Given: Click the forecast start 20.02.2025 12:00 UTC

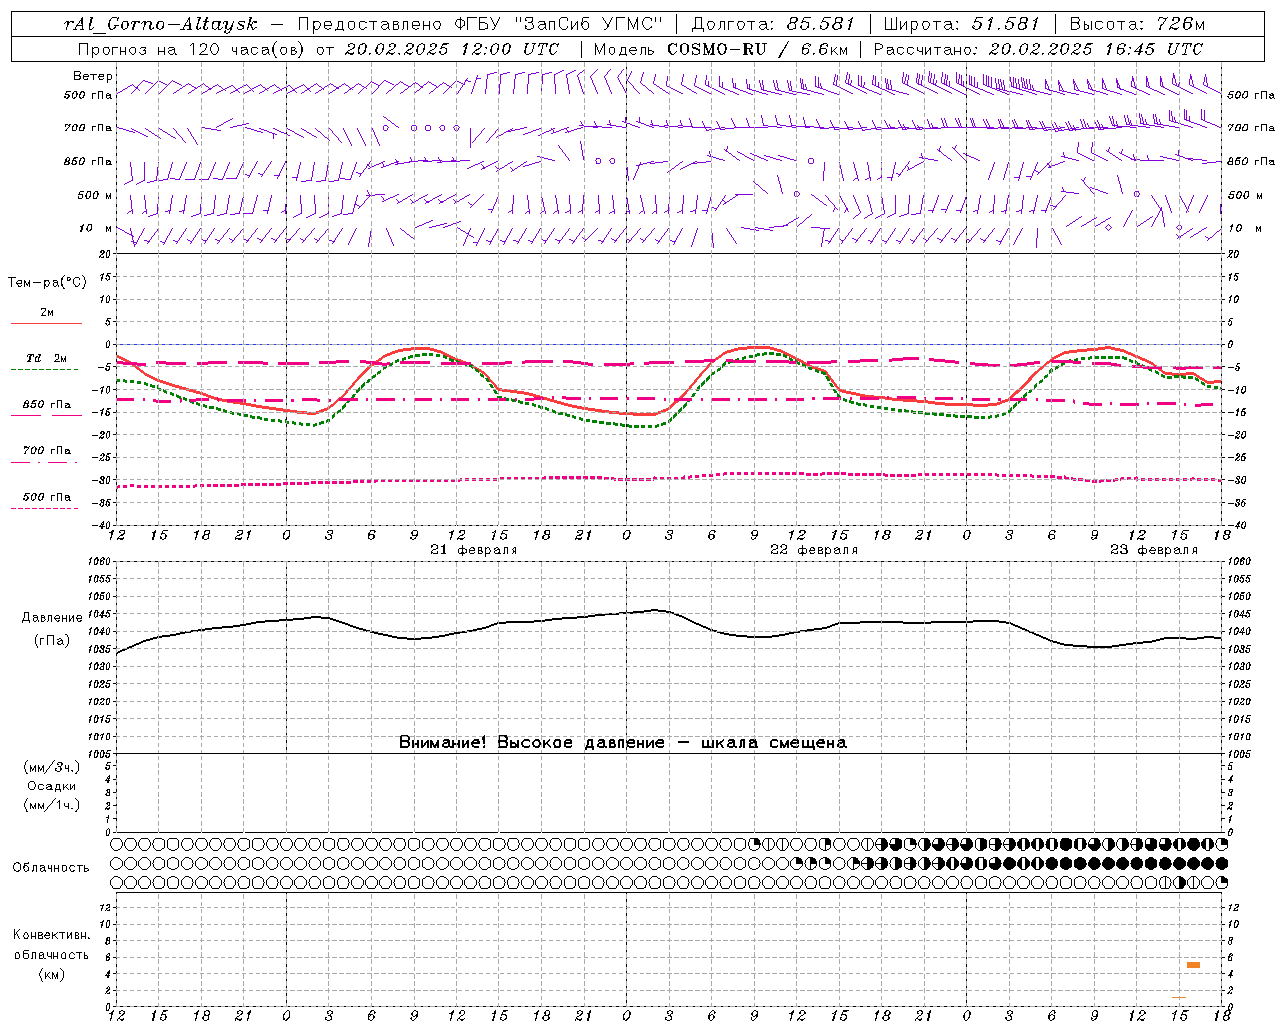Looking at the screenshot, I should click(x=452, y=48).
